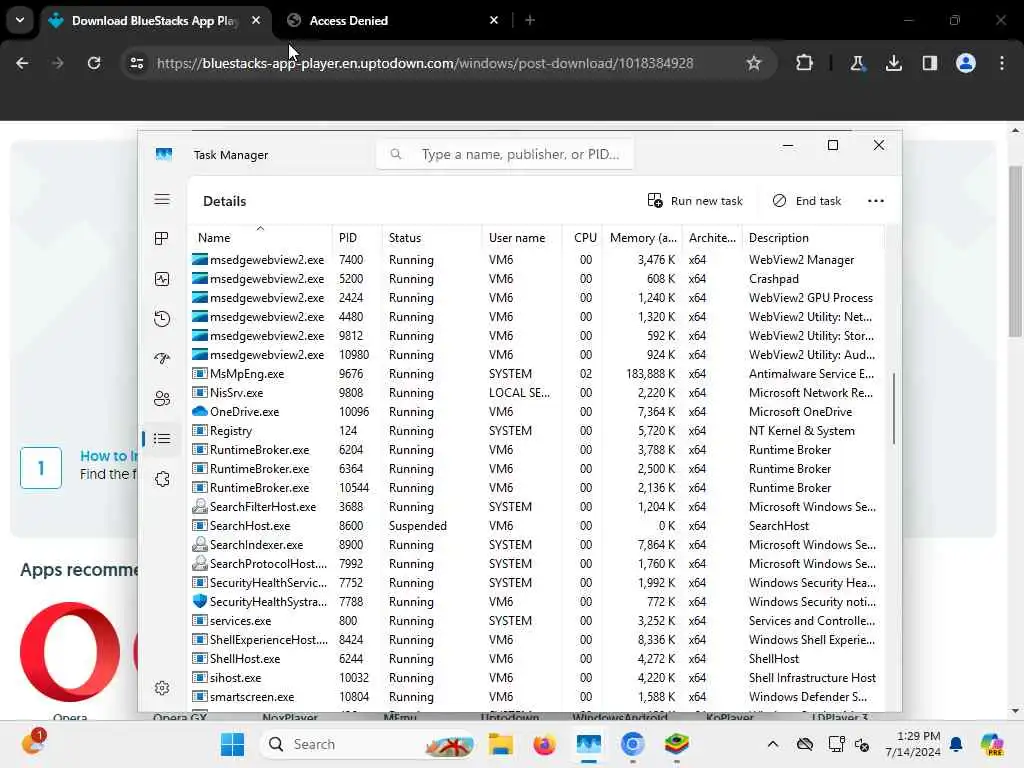Open Chrome Labs flask icon
This screenshot has height=768, width=1024.
[x=857, y=63]
